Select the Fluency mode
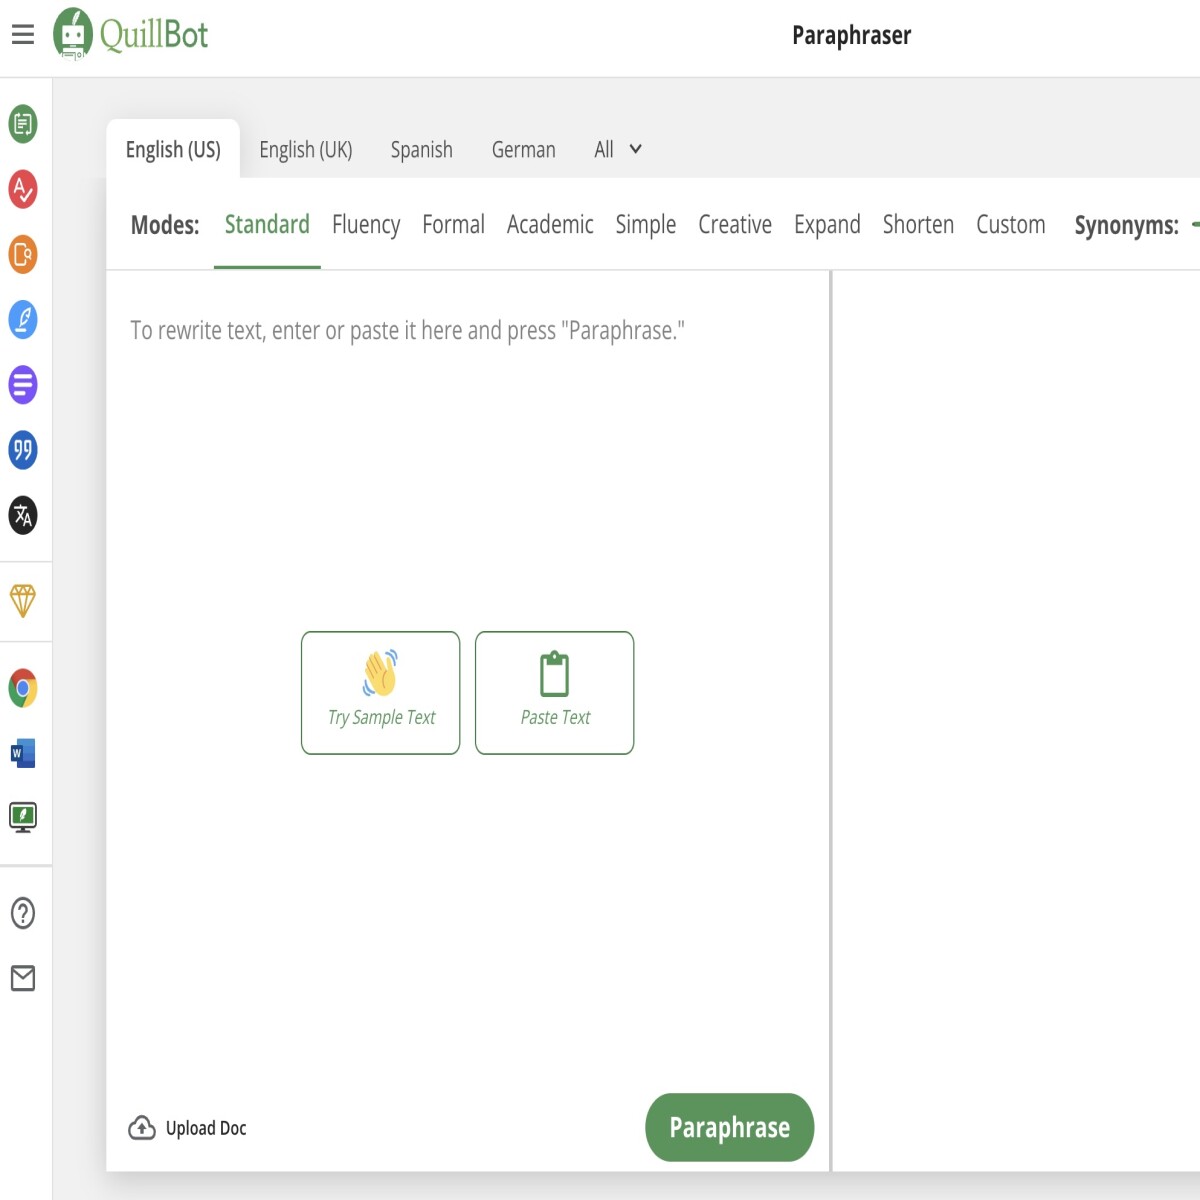The image size is (1200, 1200). click(x=366, y=225)
